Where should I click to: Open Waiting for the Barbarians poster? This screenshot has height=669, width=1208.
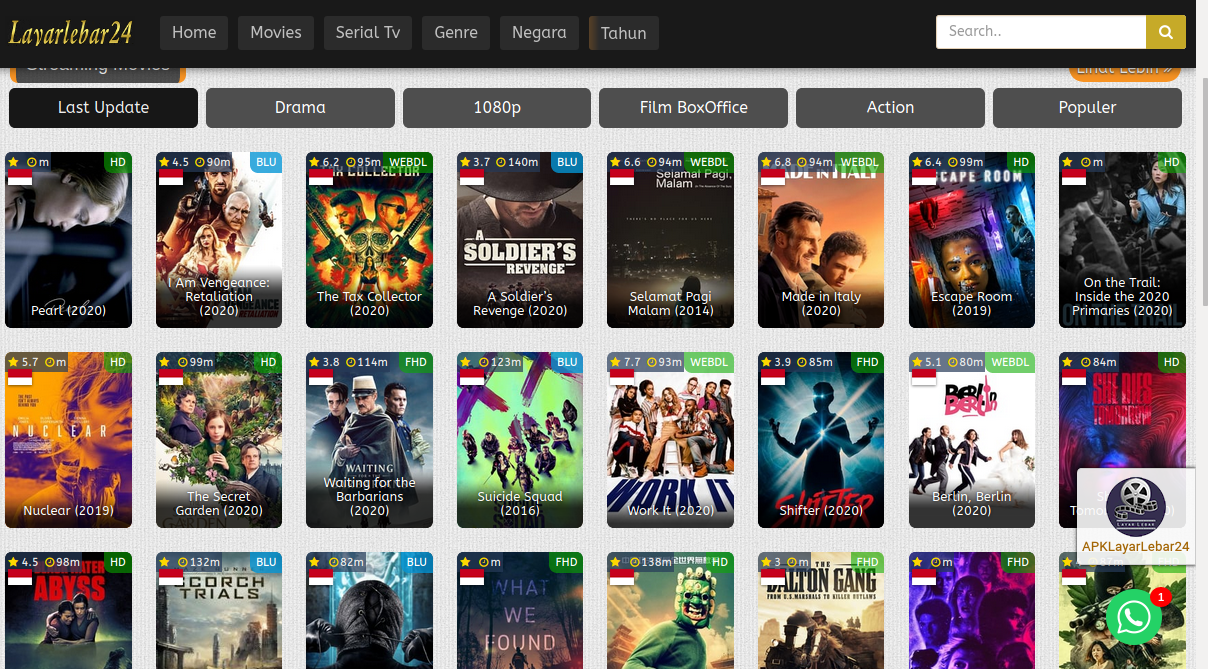pyautogui.click(x=369, y=440)
